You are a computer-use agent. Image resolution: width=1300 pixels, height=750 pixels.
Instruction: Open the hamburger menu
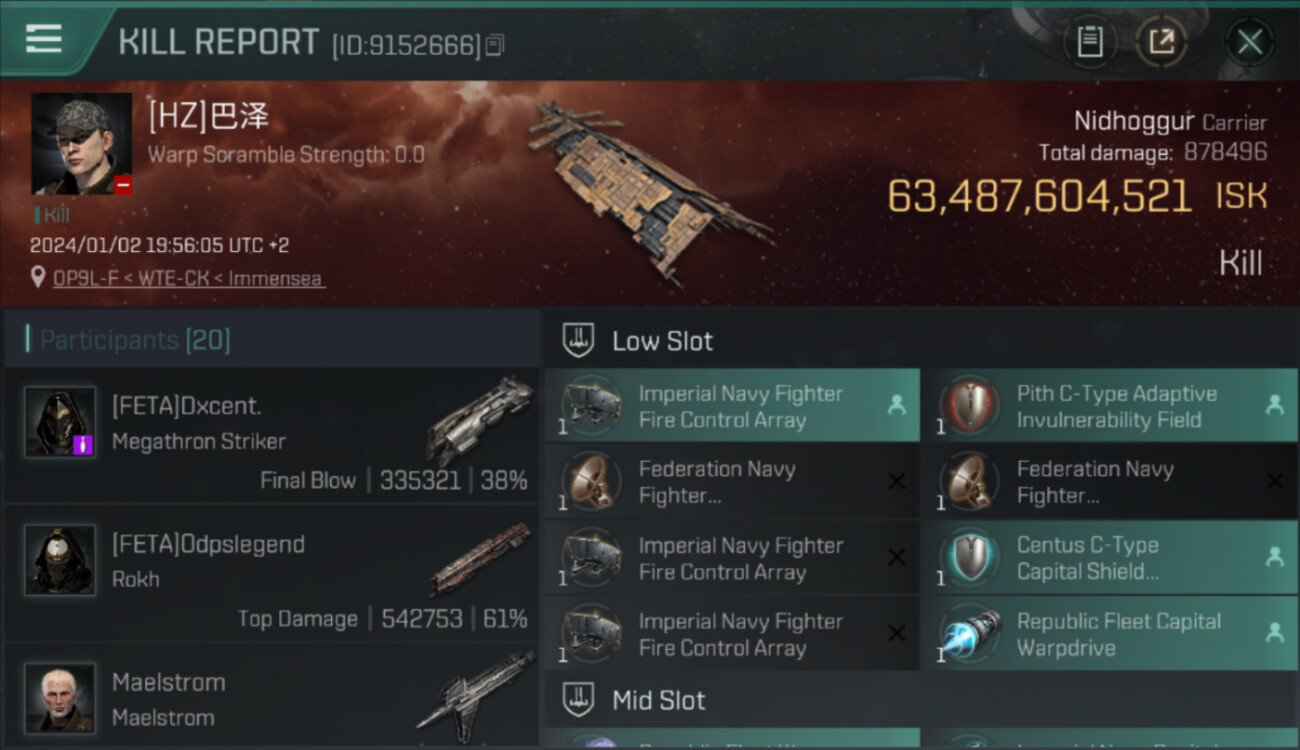coord(44,39)
